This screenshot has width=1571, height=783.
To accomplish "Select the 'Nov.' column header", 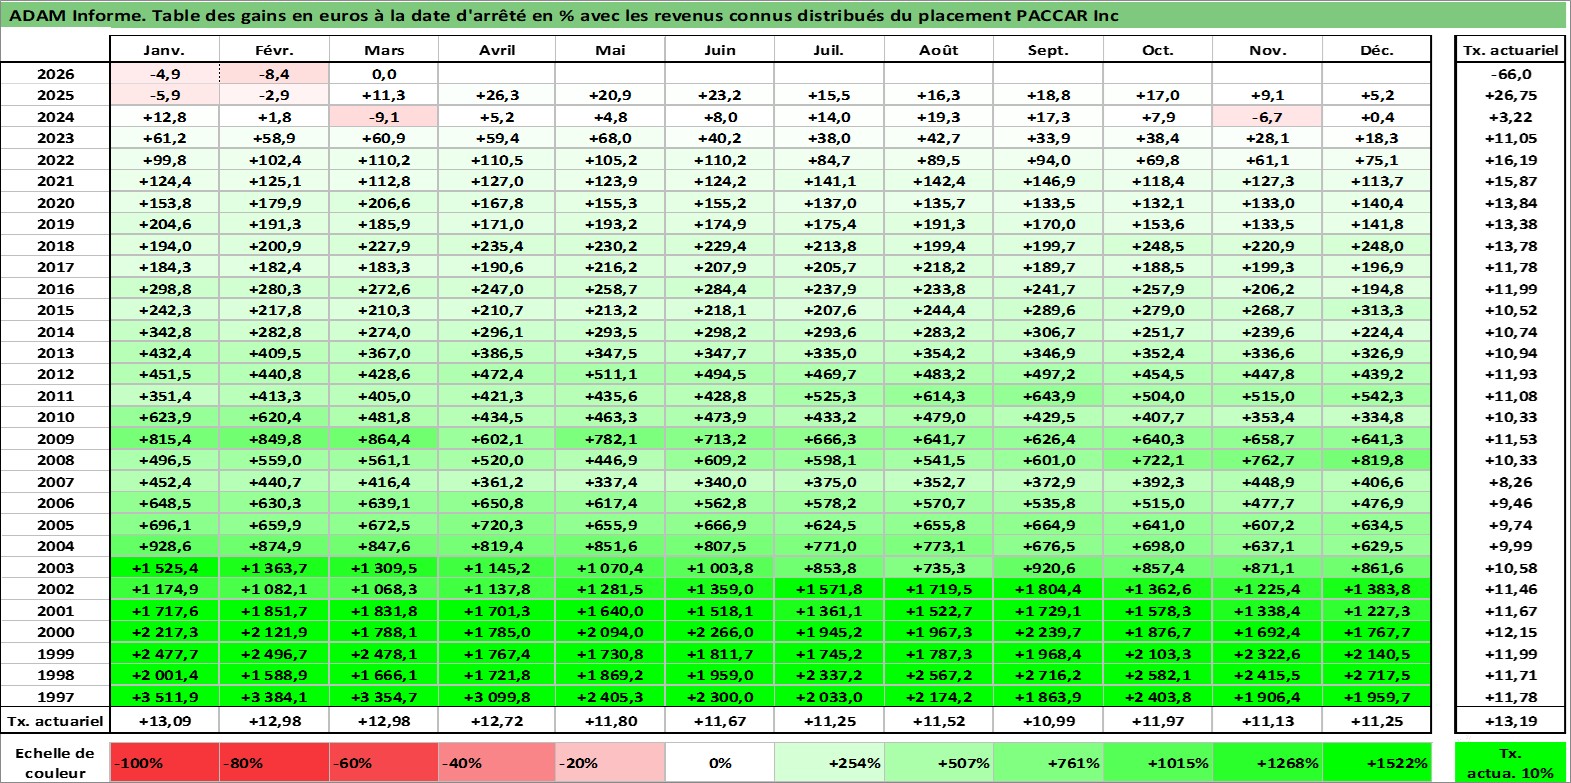I will coord(1267,50).
